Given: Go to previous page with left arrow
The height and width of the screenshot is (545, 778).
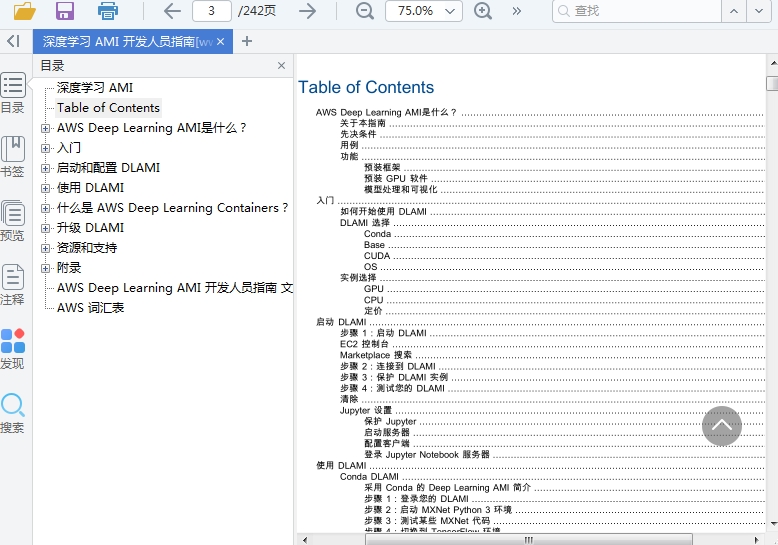Looking at the screenshot, I should coord(172,10).
